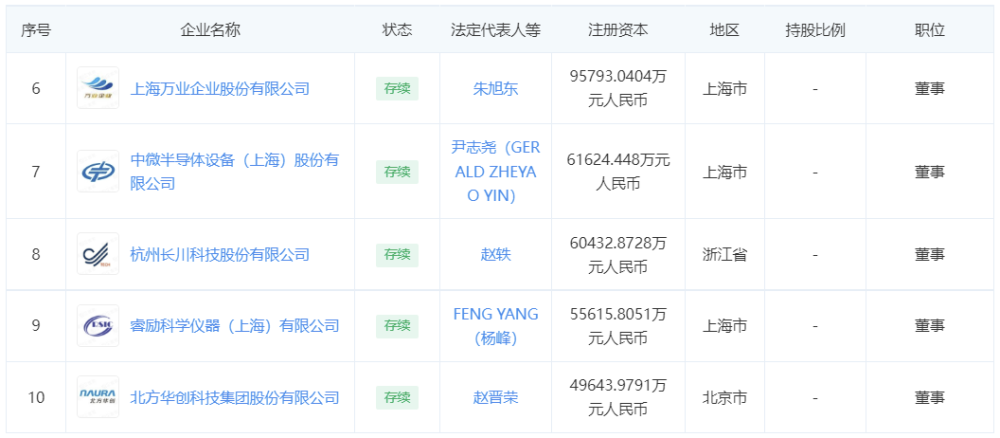Click region 上海市 in row 6
1000x438 pixels.
click(x=724, y=89)
